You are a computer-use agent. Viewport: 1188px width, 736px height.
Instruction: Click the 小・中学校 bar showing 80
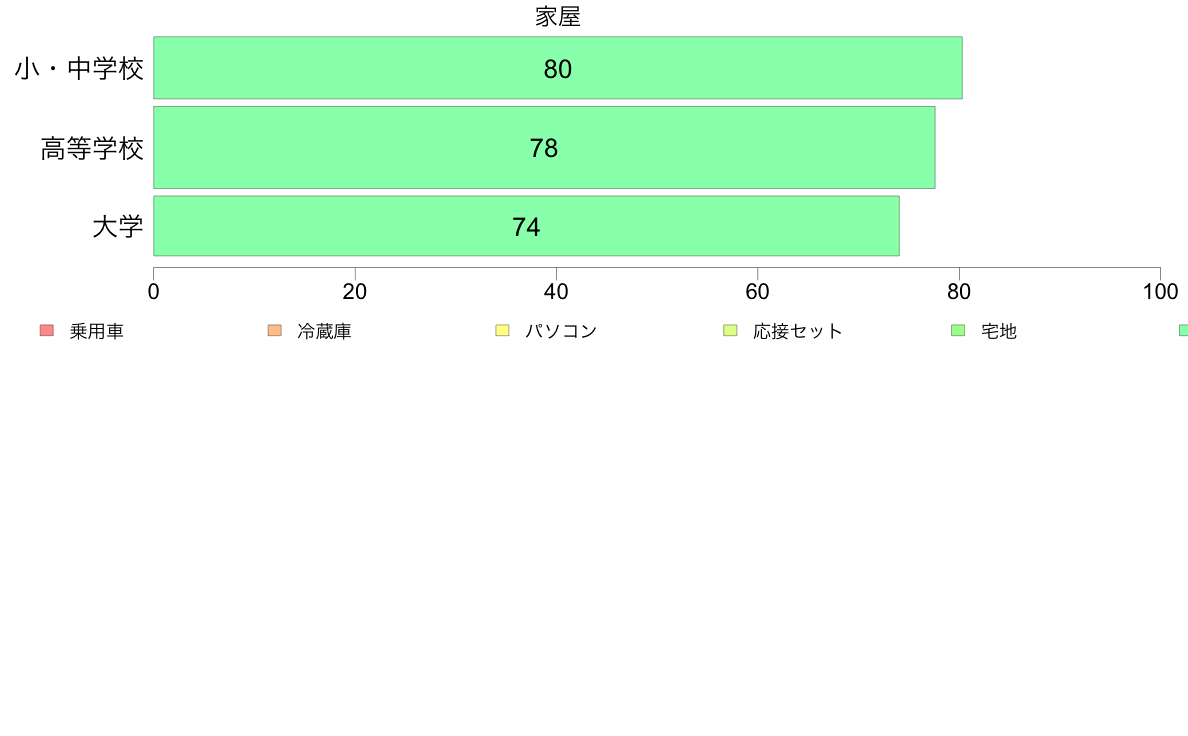pyautogui.click(x=558, y=67)
